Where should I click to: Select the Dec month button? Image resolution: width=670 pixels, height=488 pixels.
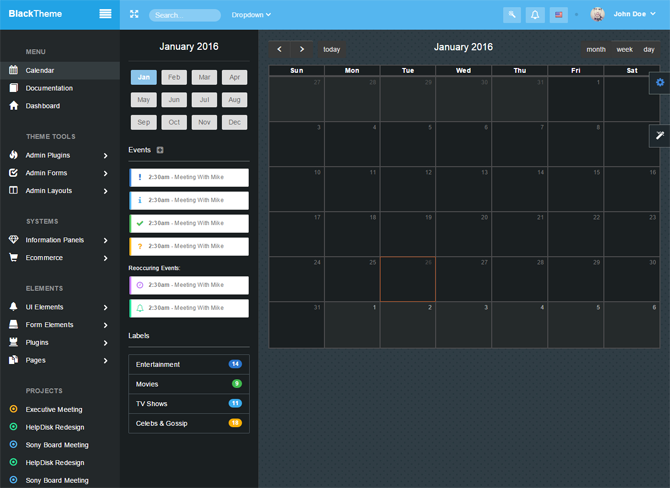coord(234,122)
